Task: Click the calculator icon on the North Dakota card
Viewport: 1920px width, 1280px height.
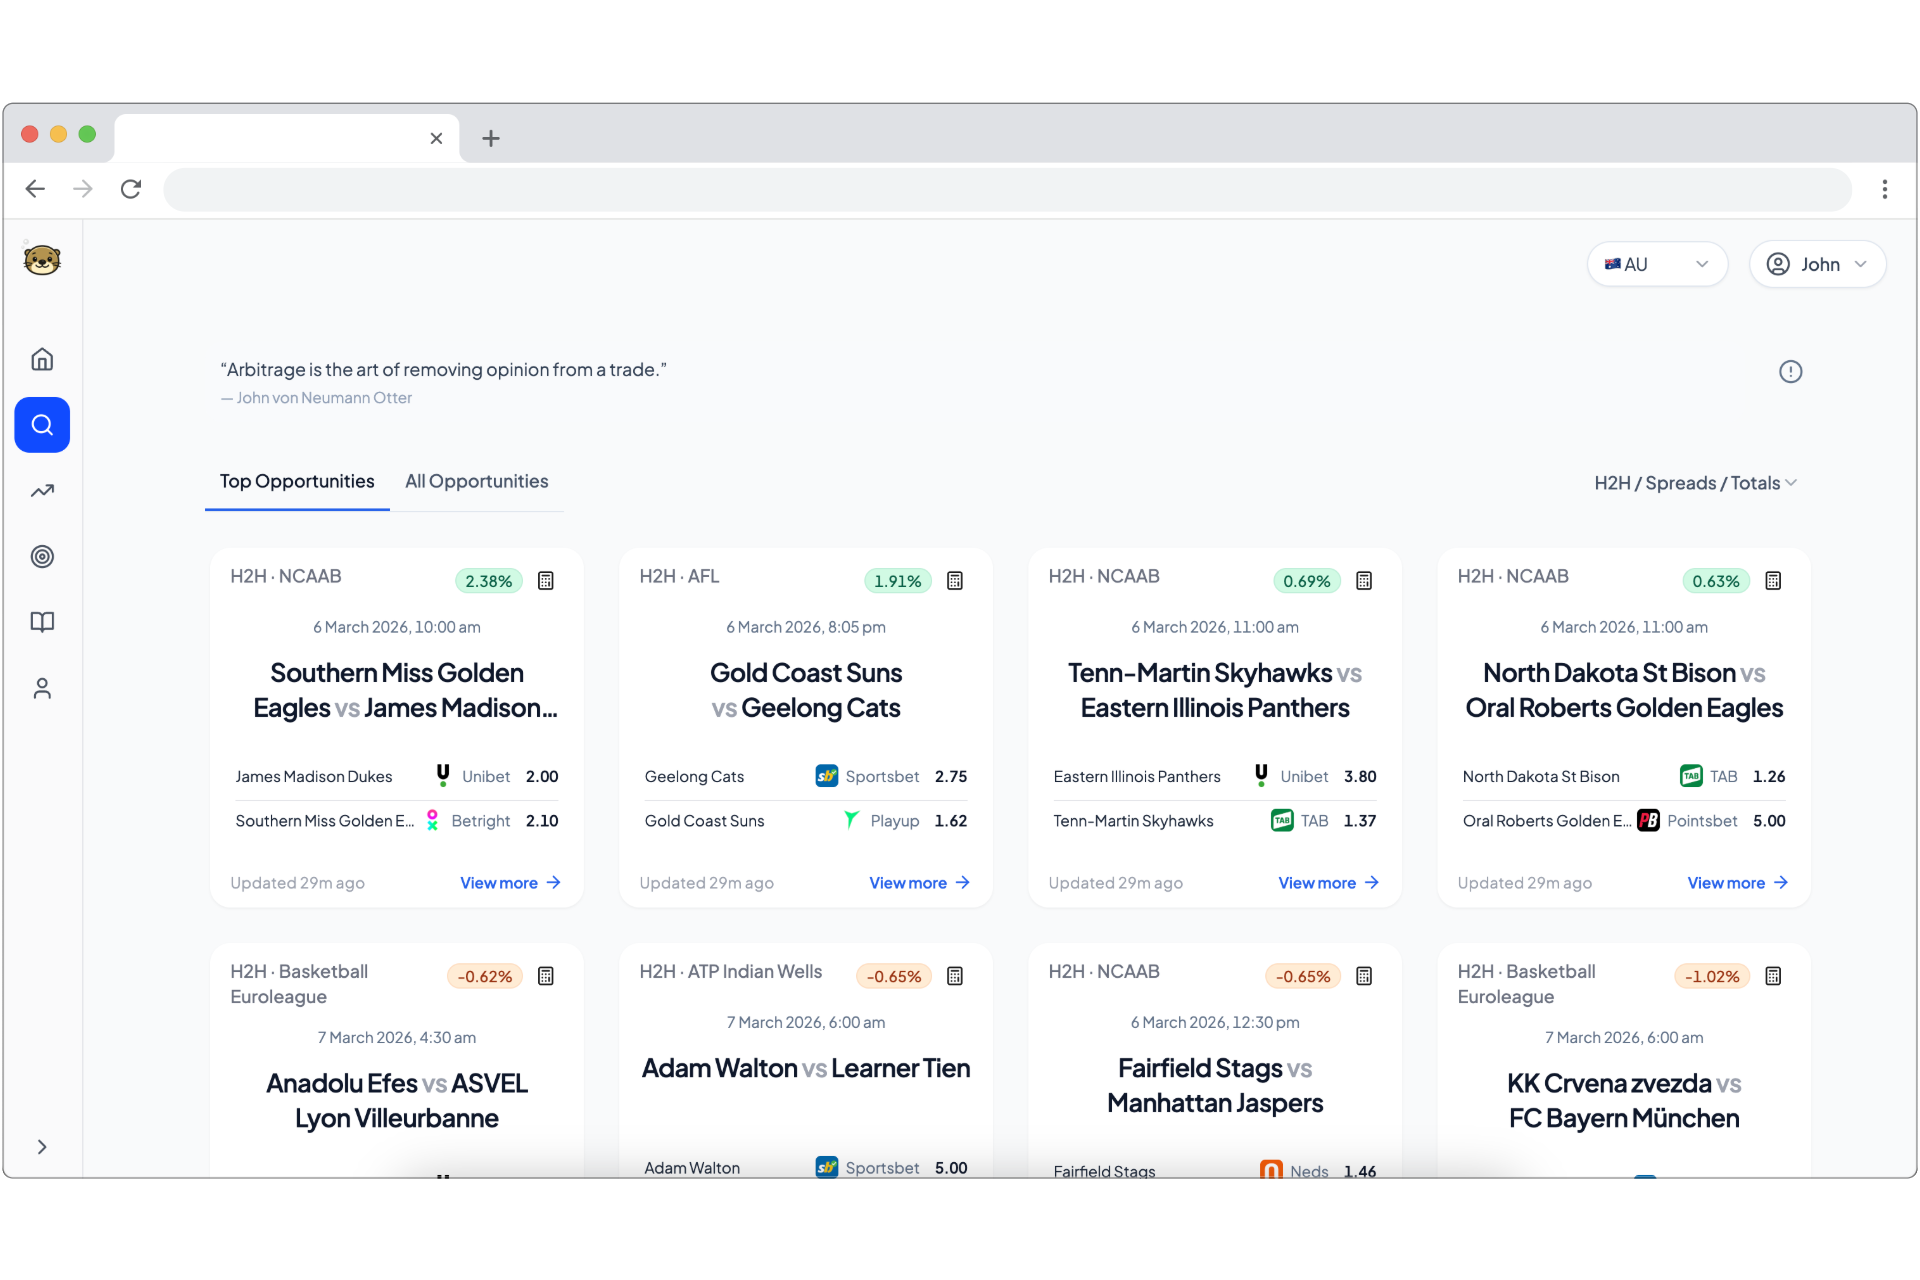Action: [1772, 580]
